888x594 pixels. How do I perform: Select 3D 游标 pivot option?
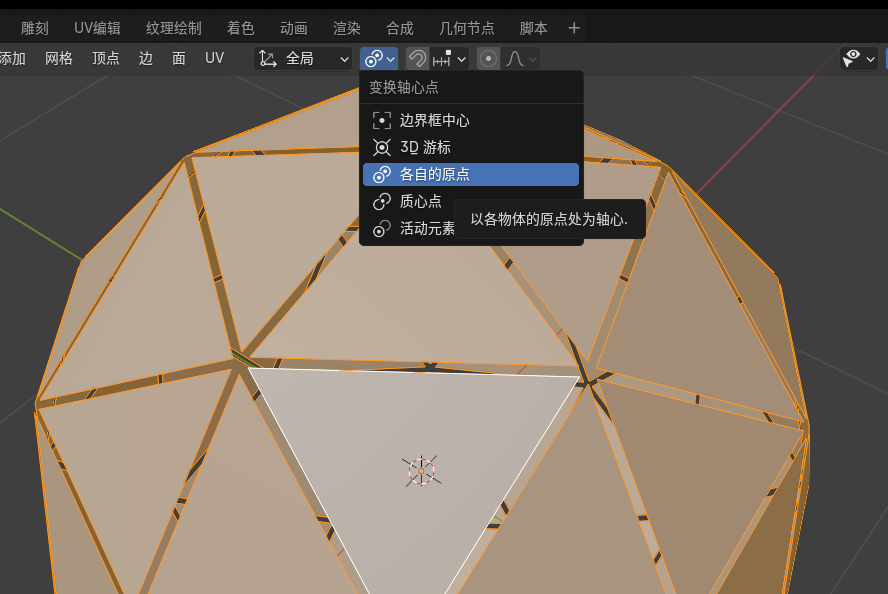point(471,148)
